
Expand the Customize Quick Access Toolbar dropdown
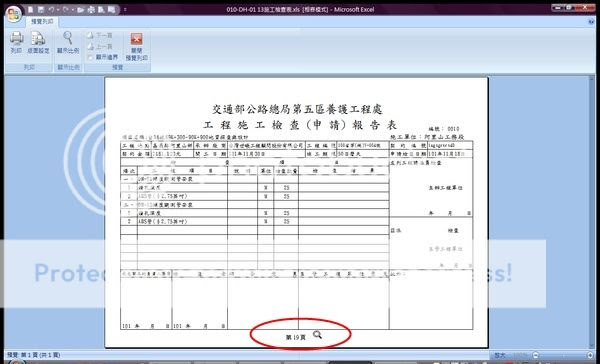click(125, 9)
